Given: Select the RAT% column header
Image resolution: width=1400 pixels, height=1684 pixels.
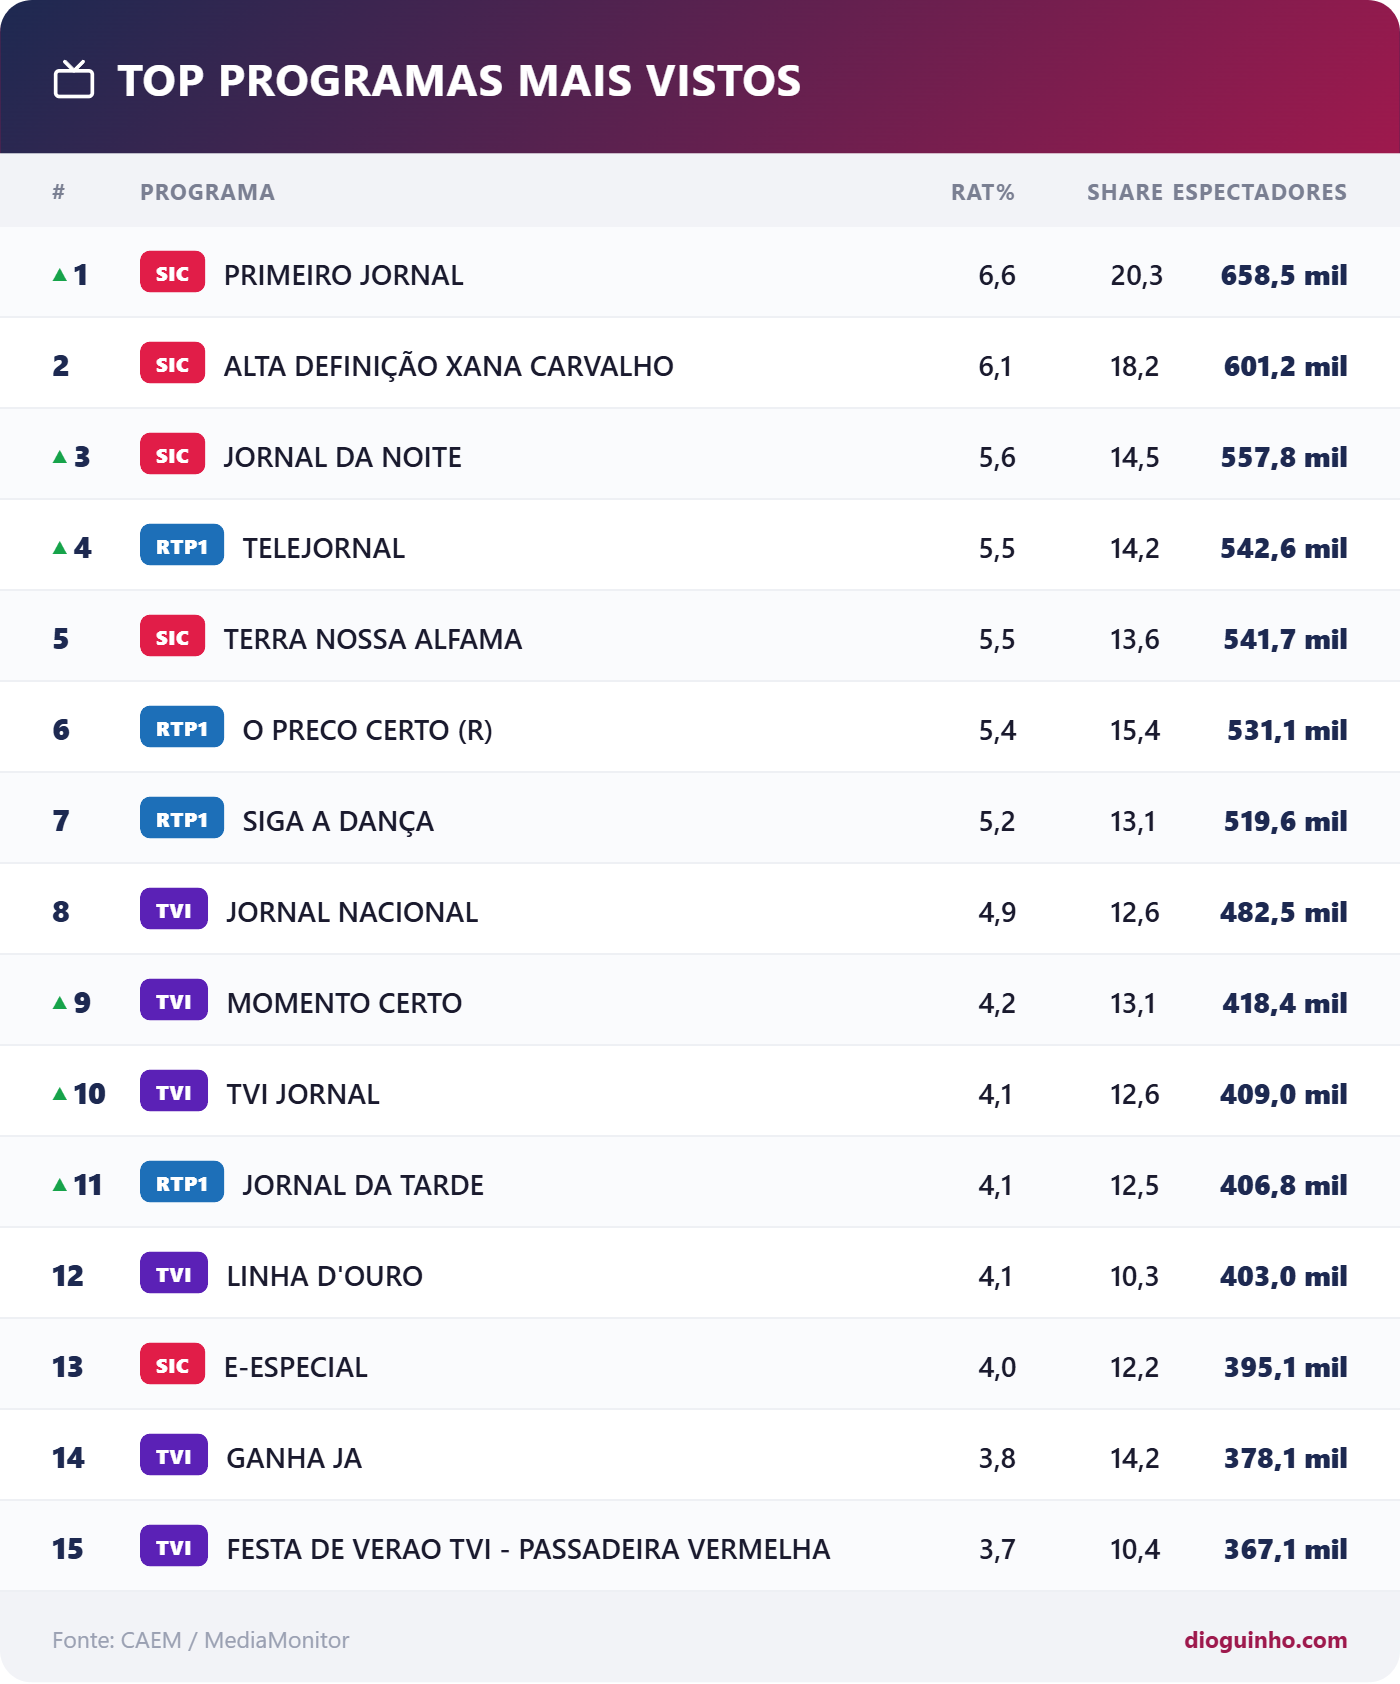Looking at the screenshot, I should pos(982,192).
